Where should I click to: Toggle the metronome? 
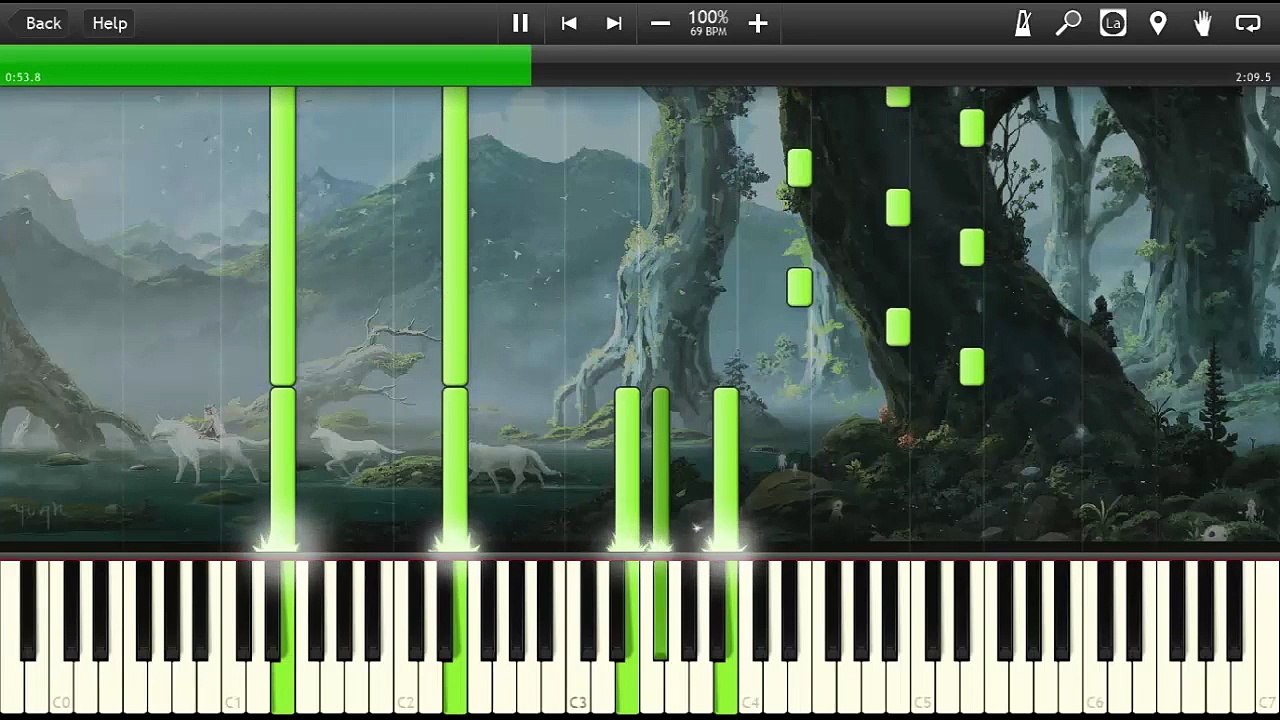[1023, 23]
